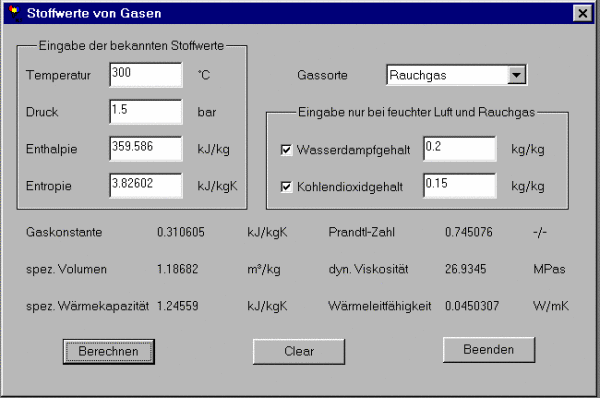Click the Berechnen button
This screenshot has height=398, width=600.
point(109,351)
